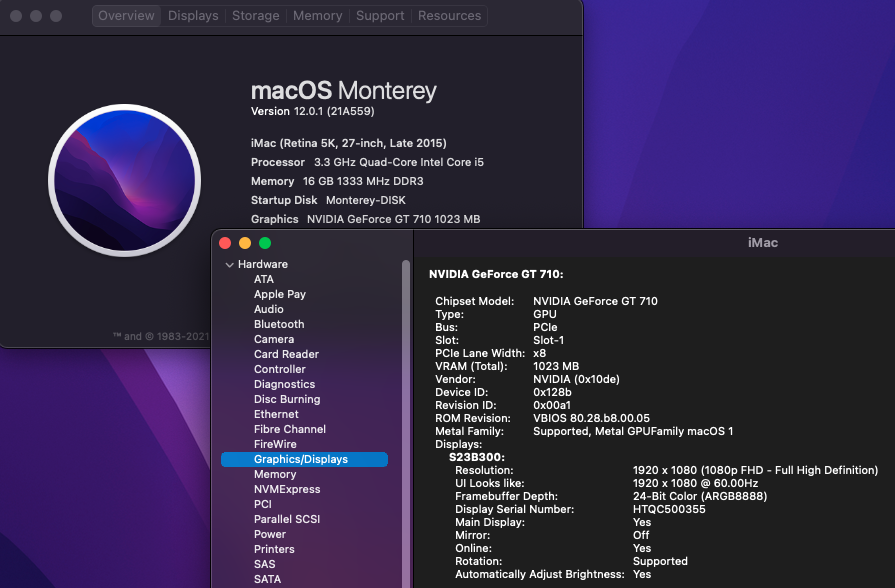This screenshot has width=895, height=588.
Task: Click the iMac window title
Action: coord(763,243)
